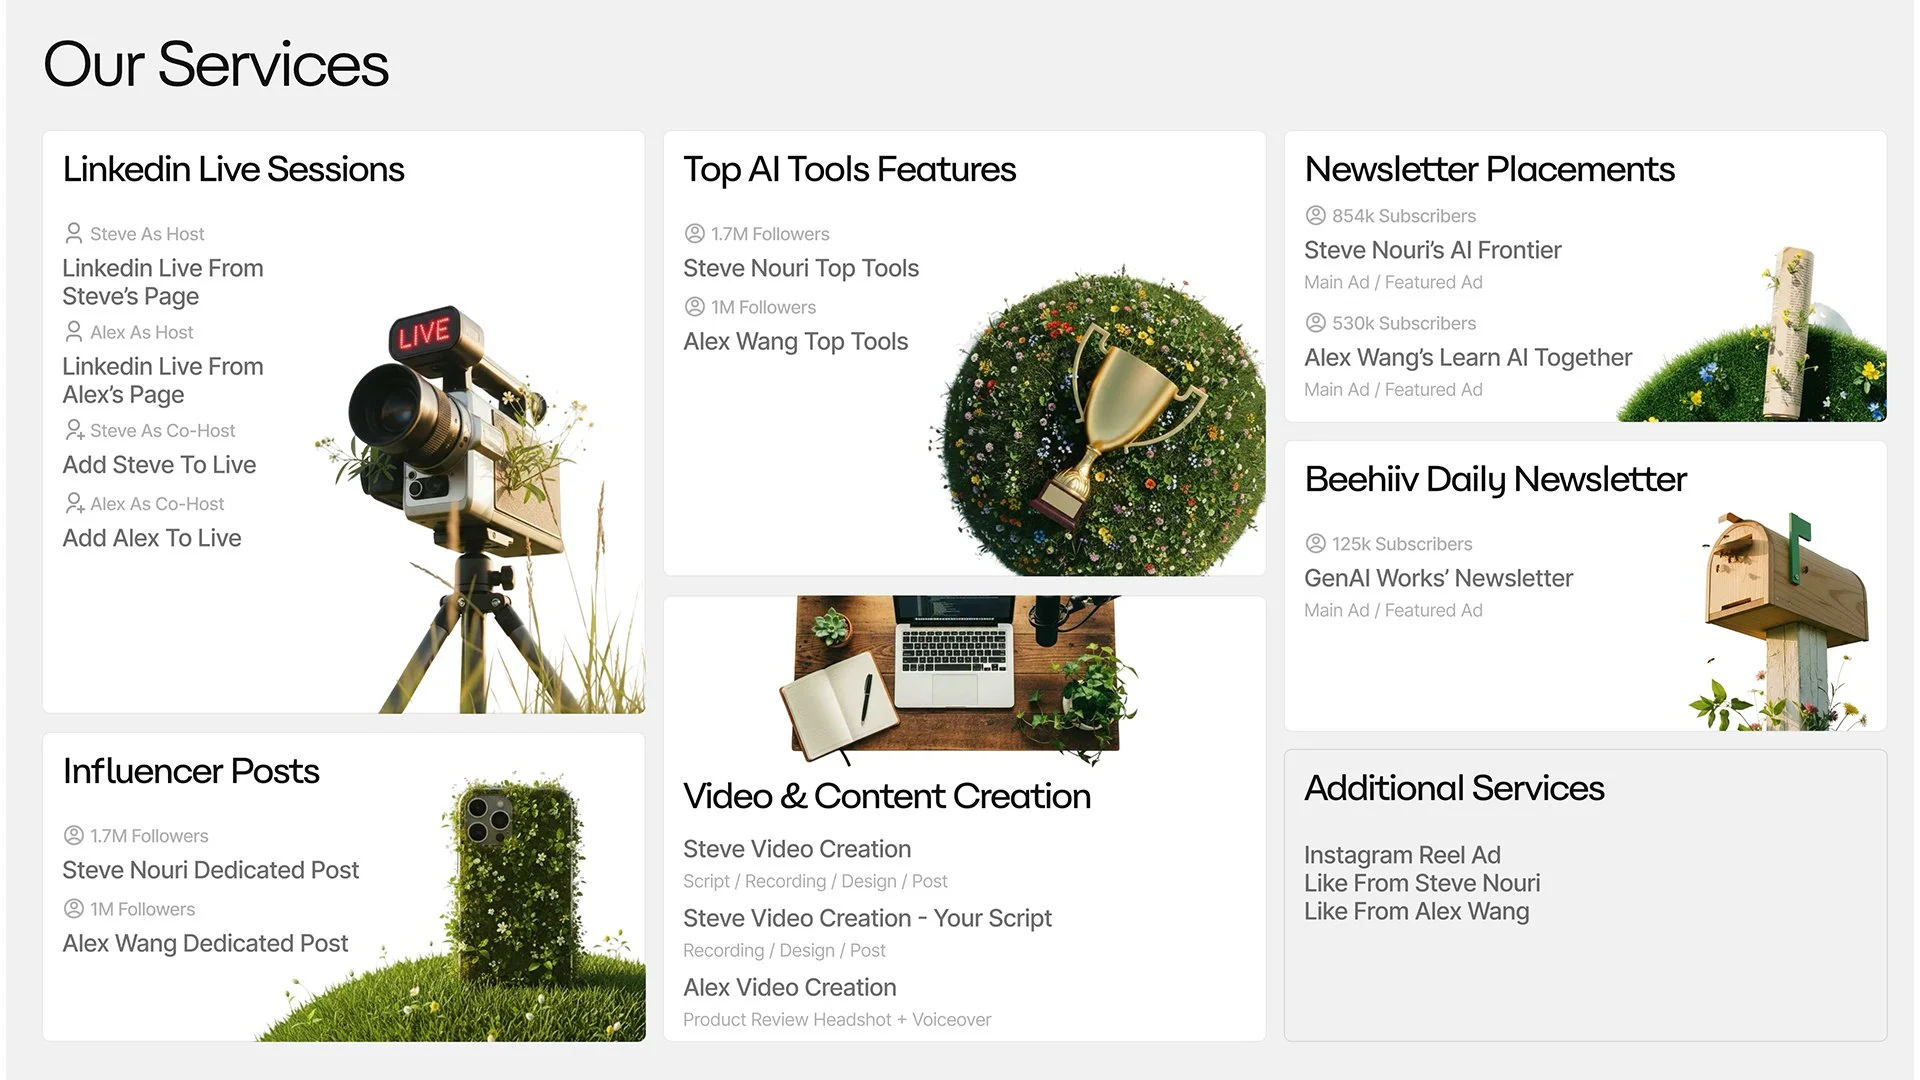Click "Product Review Headshot + Voiceover"

pos(837,1019)
